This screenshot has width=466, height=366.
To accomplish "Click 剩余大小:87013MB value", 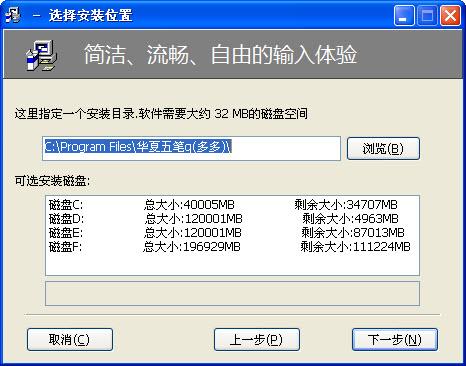I will point(353,233).
